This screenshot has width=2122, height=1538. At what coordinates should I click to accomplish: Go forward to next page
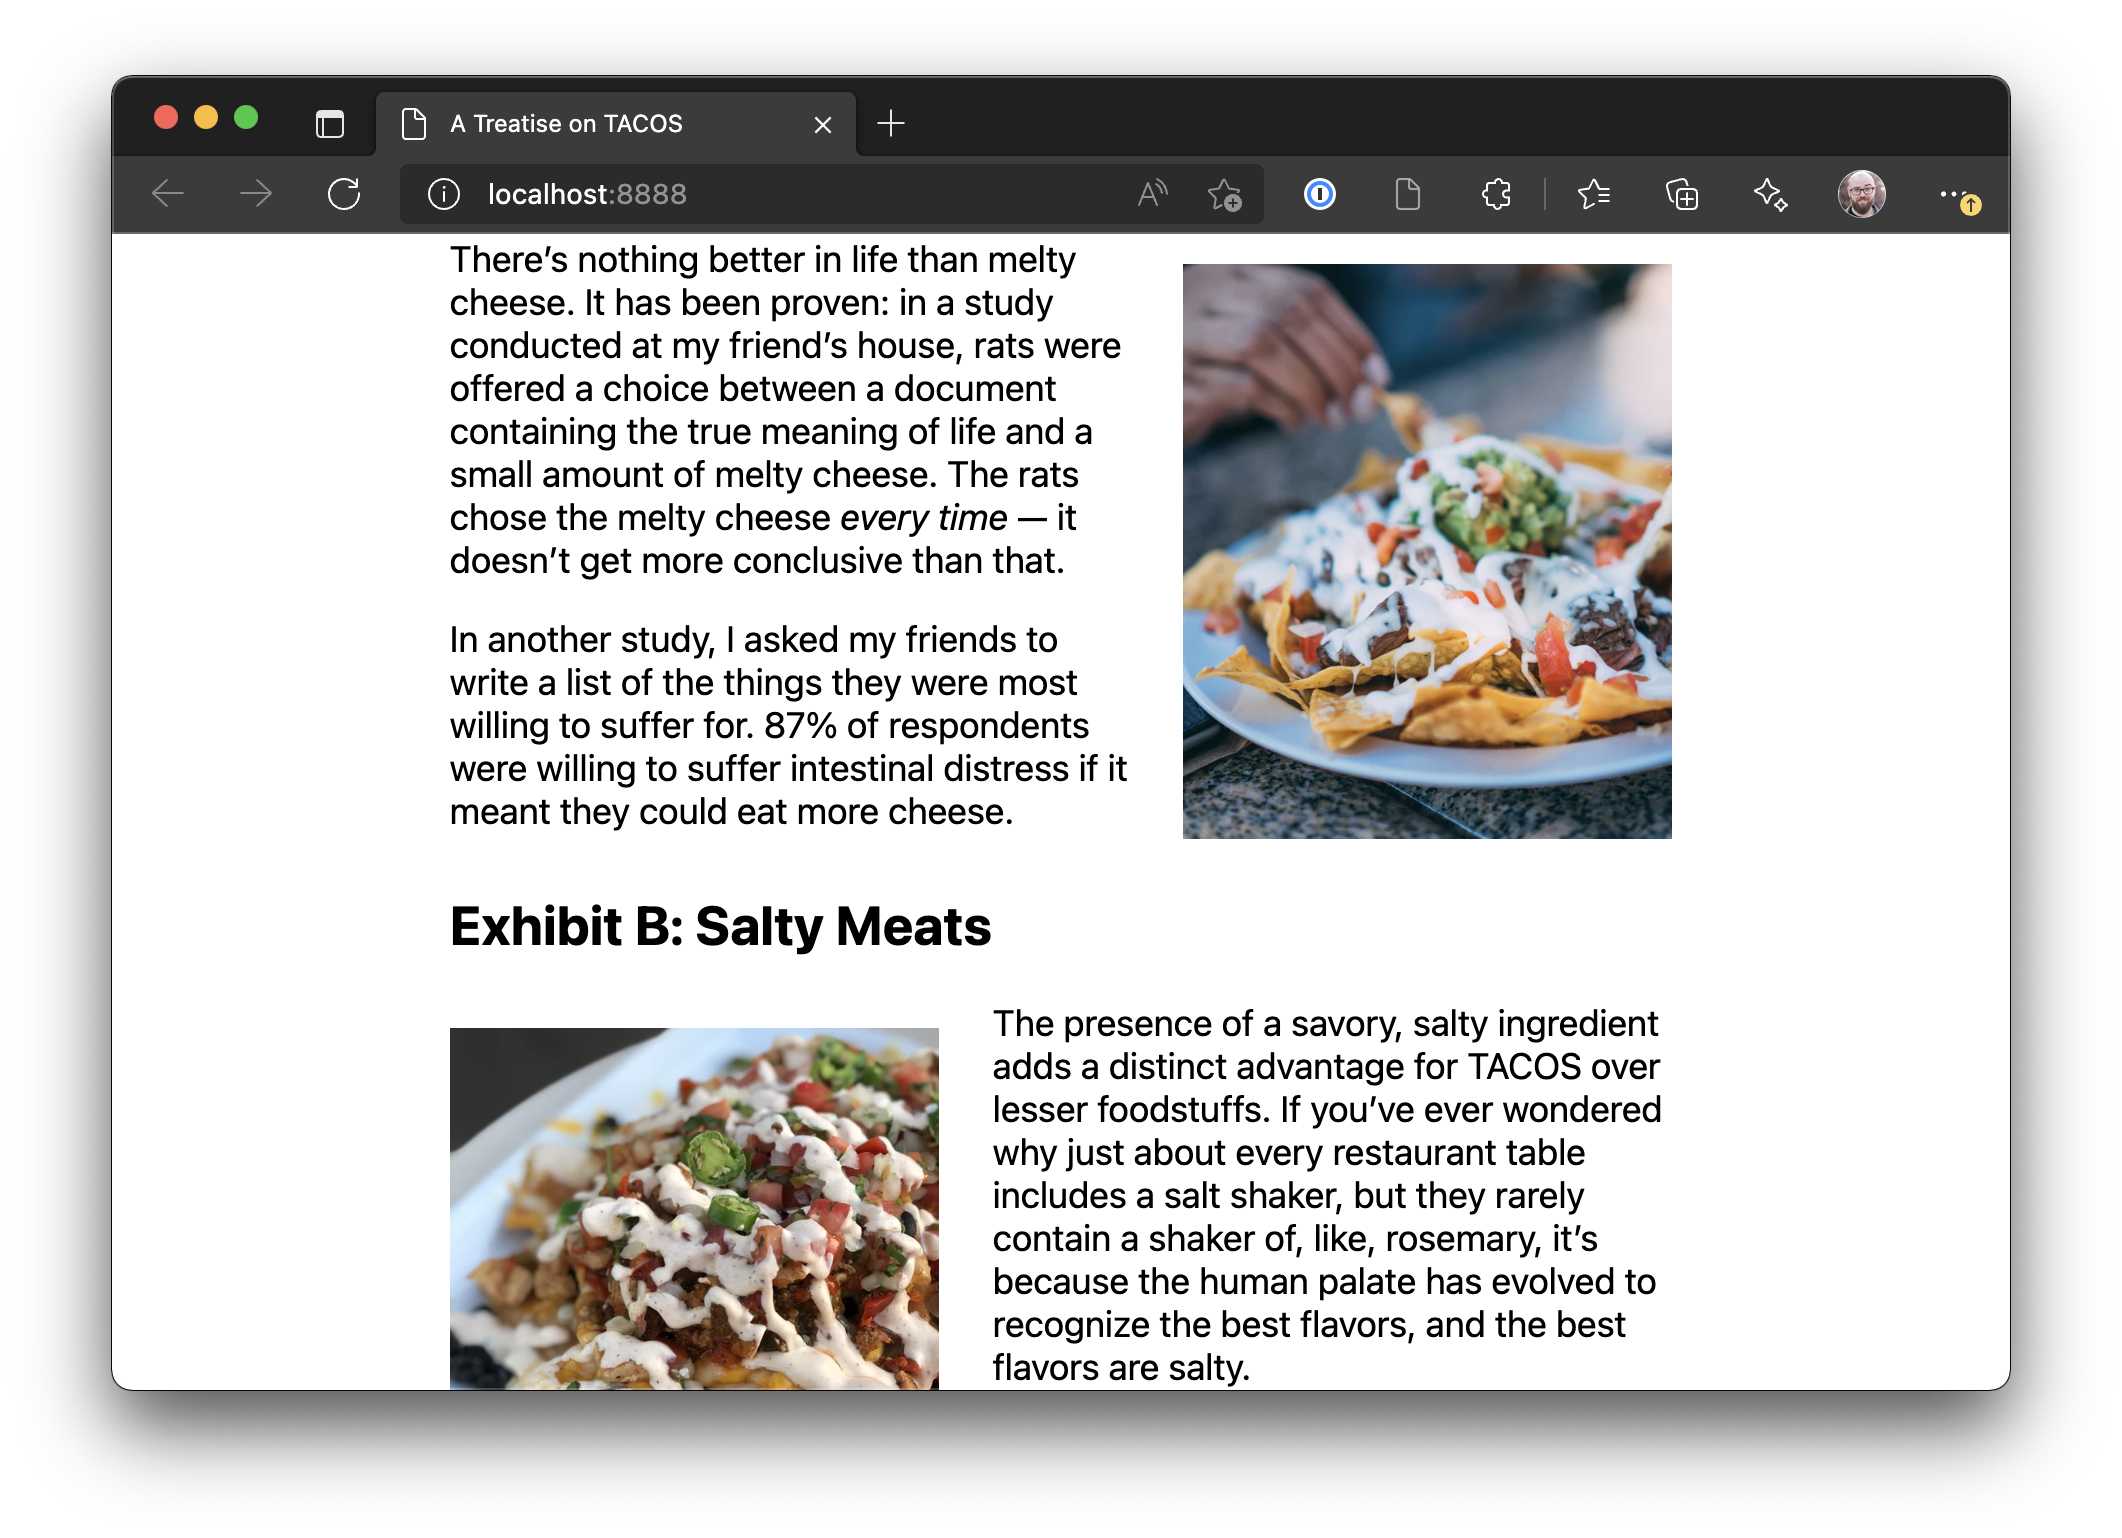coord(256,193)
